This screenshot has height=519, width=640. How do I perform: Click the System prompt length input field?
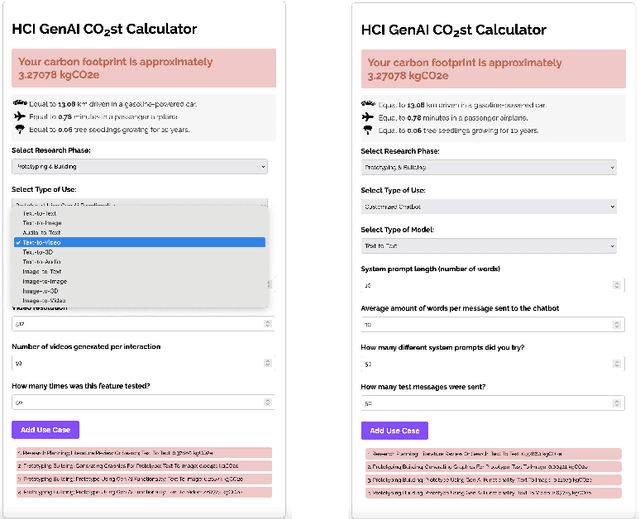tap(485, 285)
